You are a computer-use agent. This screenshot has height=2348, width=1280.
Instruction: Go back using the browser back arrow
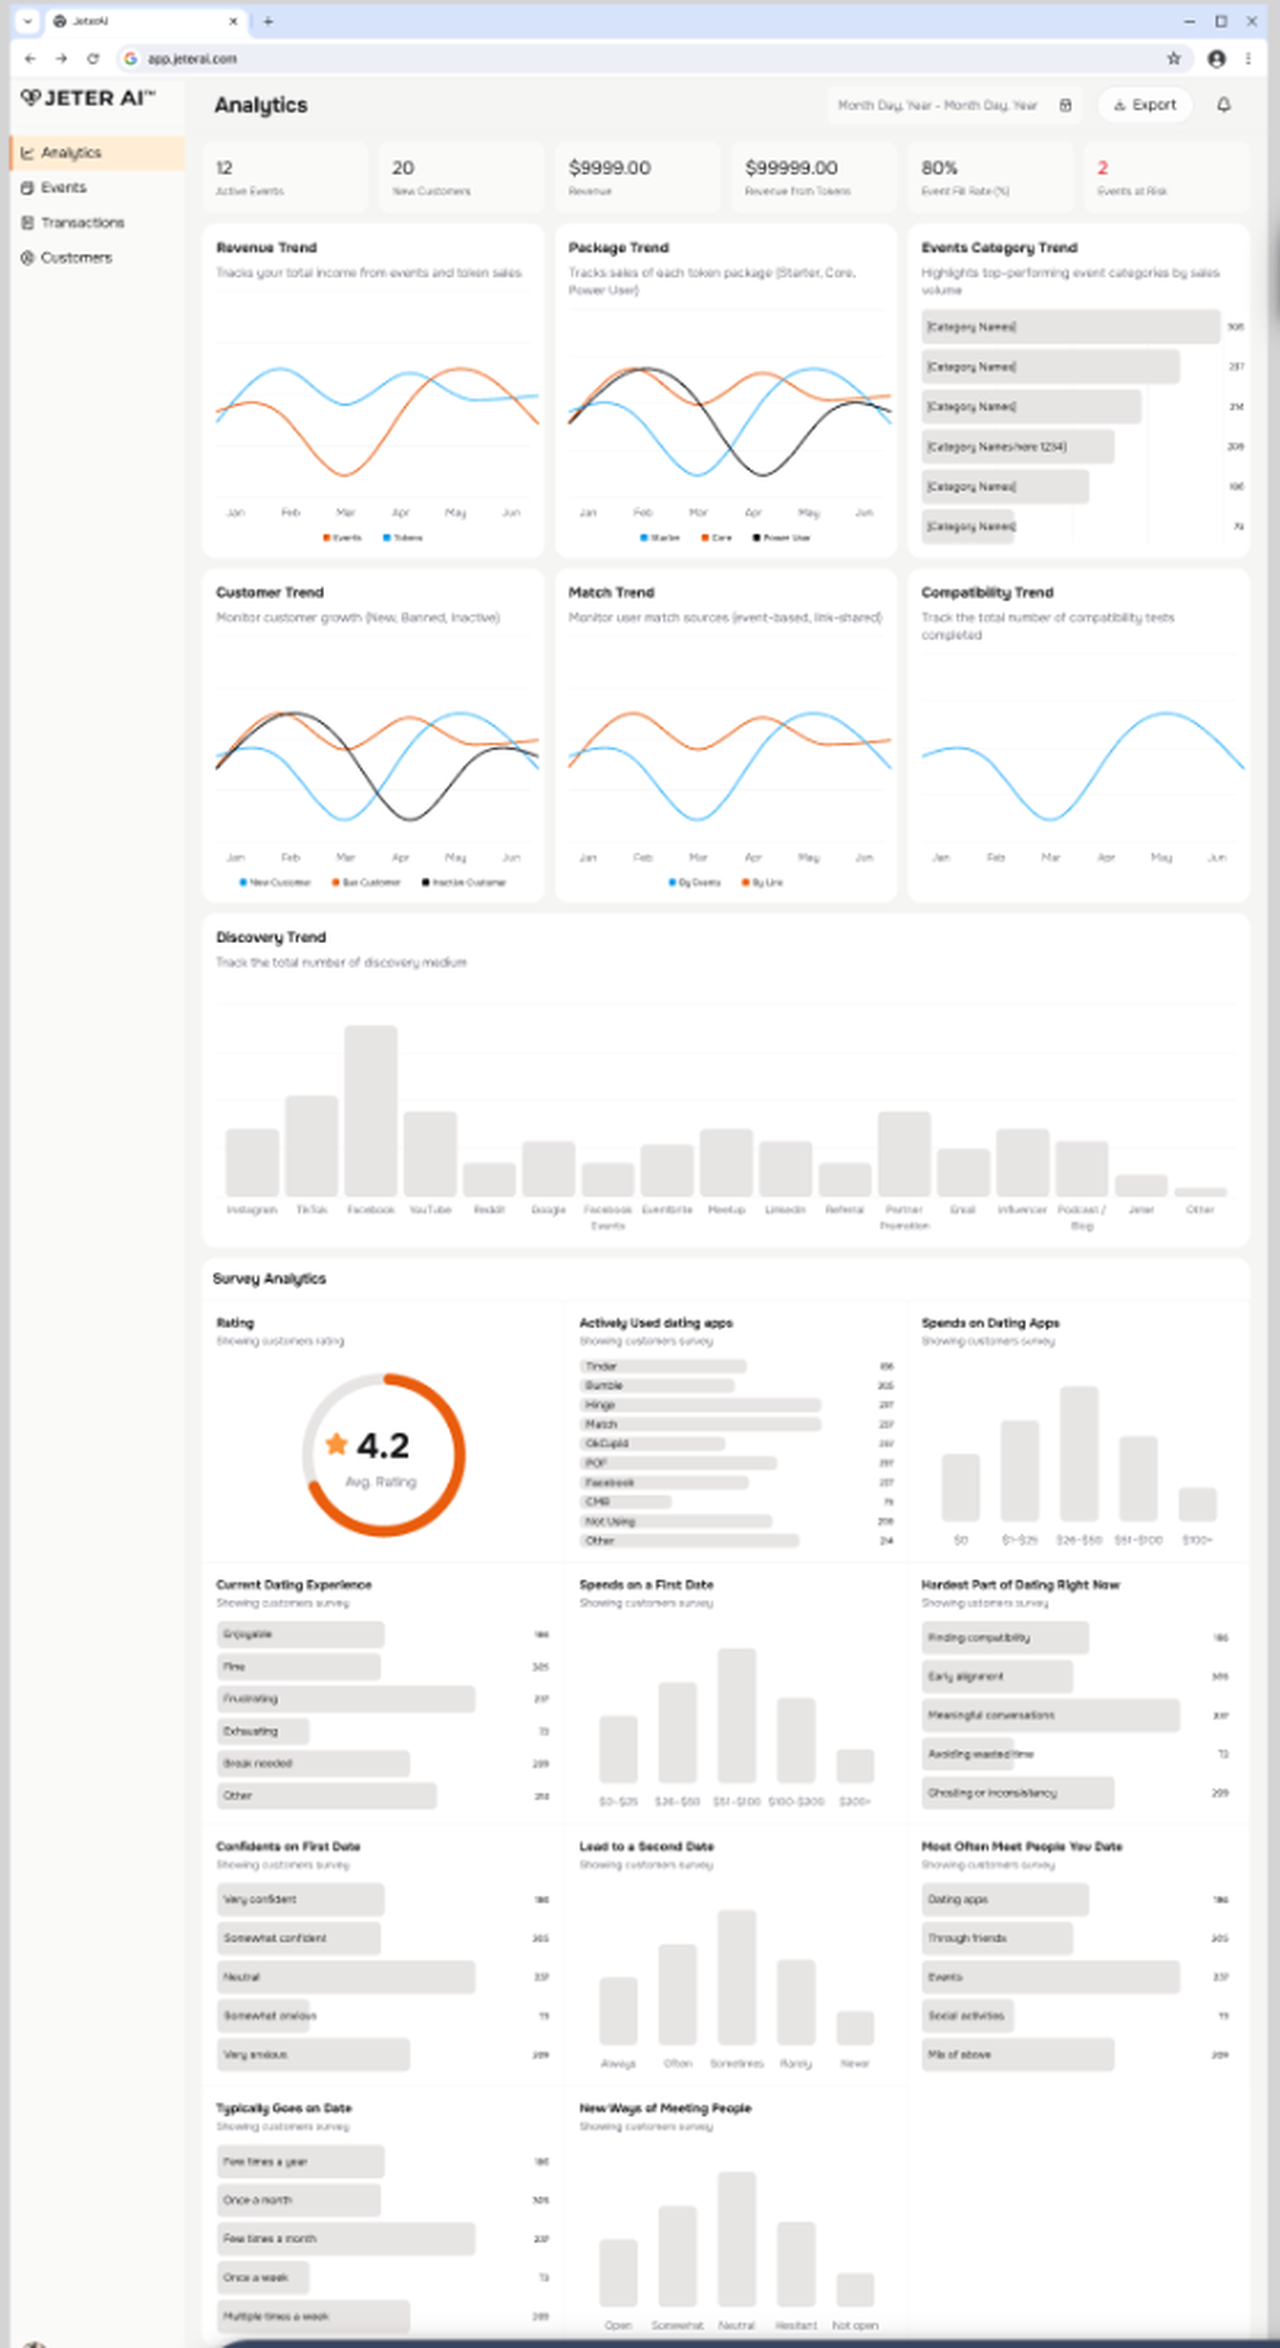tap(30, 59)
